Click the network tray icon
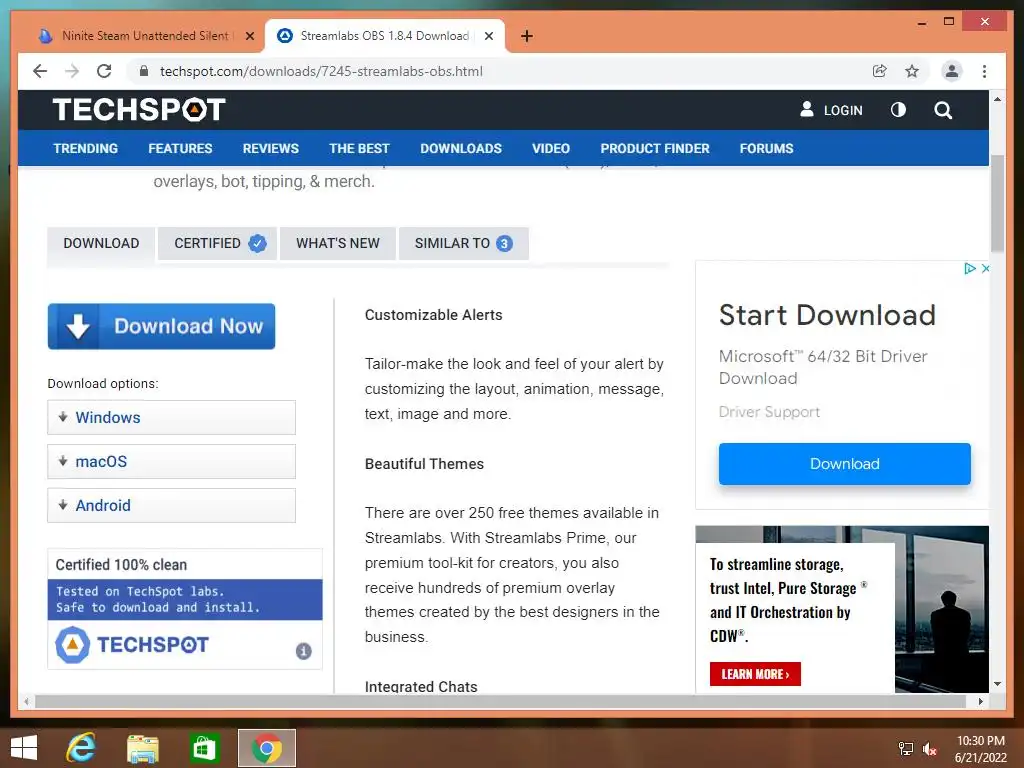The image size is (1024, 768). point(906,748)
